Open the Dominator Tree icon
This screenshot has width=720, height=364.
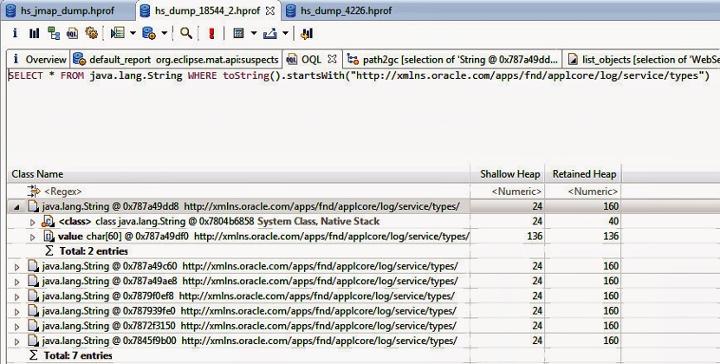click(x=54, y=33)
